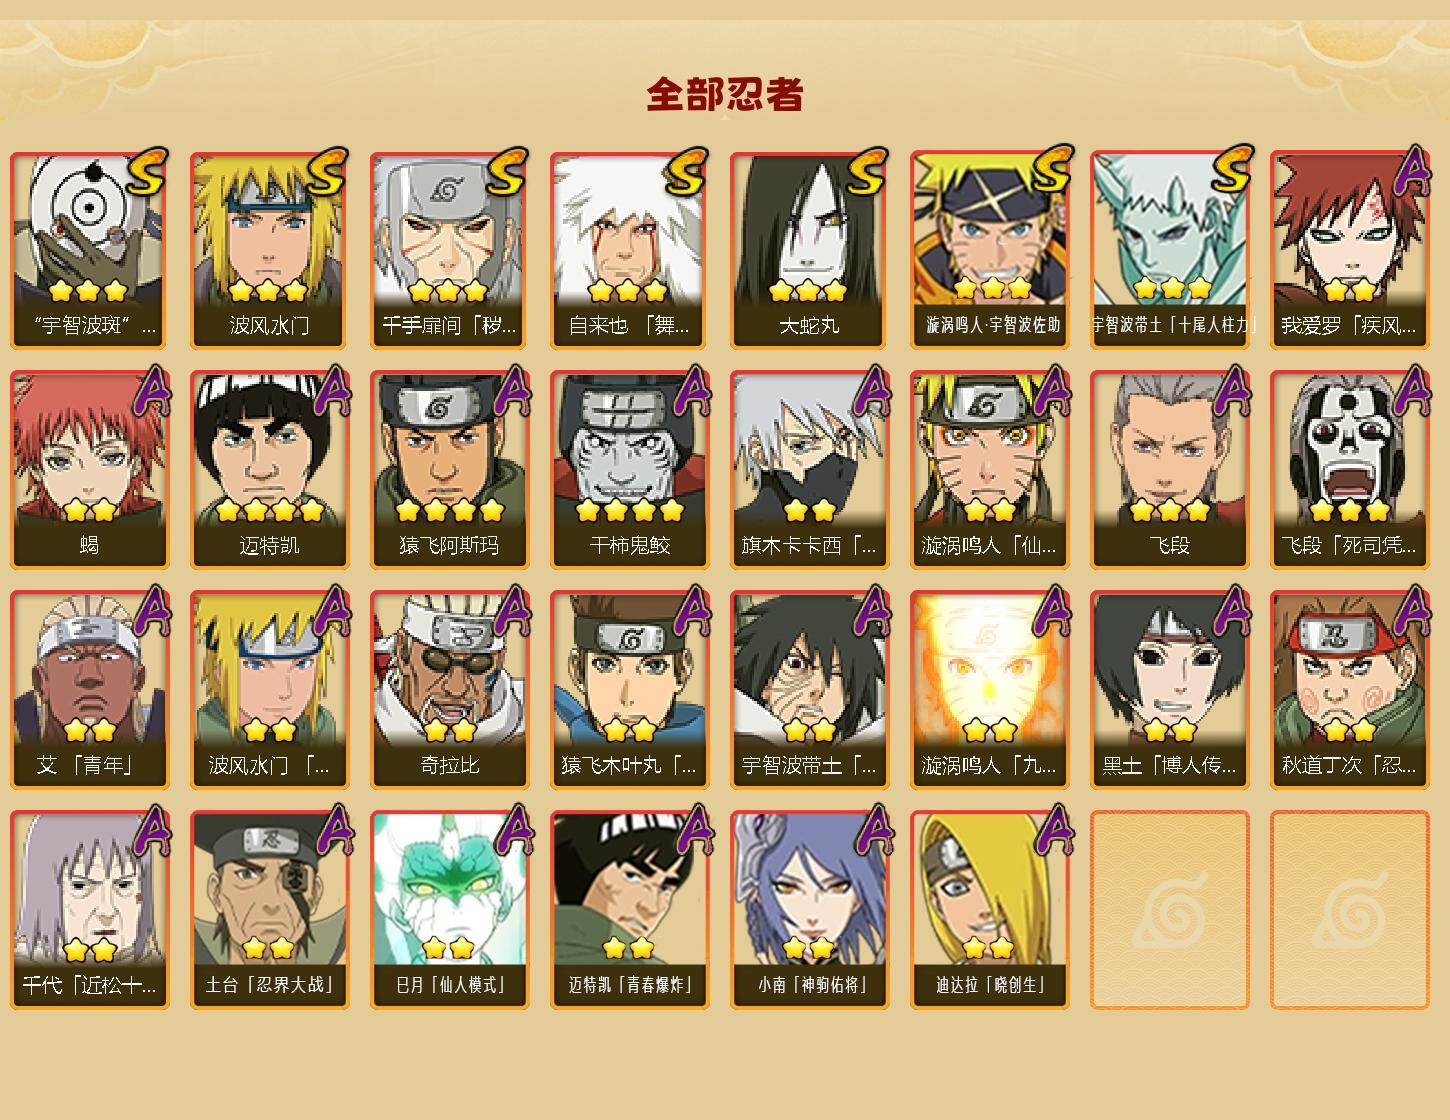Image resolution: width=1450 pixels, height=1120 pixels.
Task: Select the 巳月「仙人模式」 ninja card
Action: tap(450, 910)
